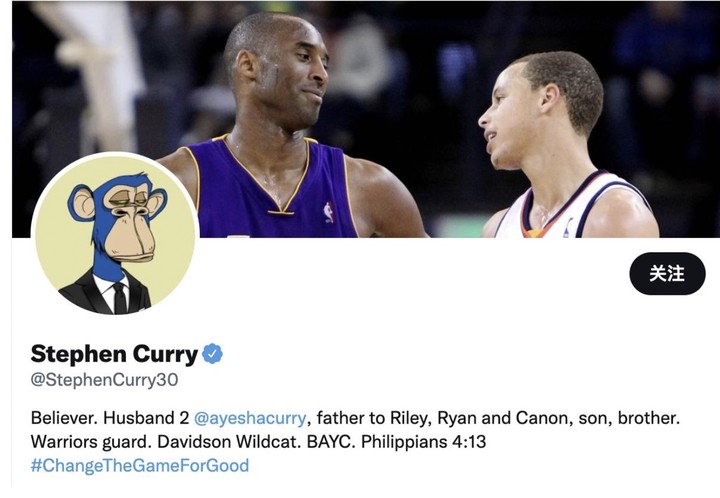Click the black necktie on avatar
The image size is (720, 498).
(x=120, y=298)
